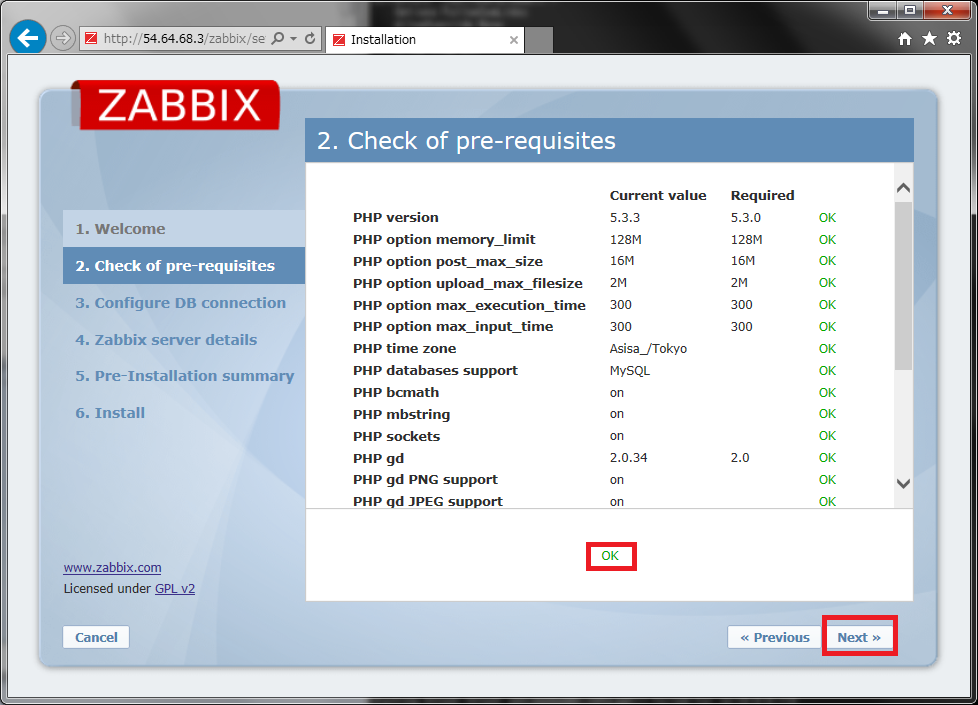Click the page heading Check of pre-requisites
Image resolution: width=978 pixels, height=705 pixels.
click(x=466, y=140)
